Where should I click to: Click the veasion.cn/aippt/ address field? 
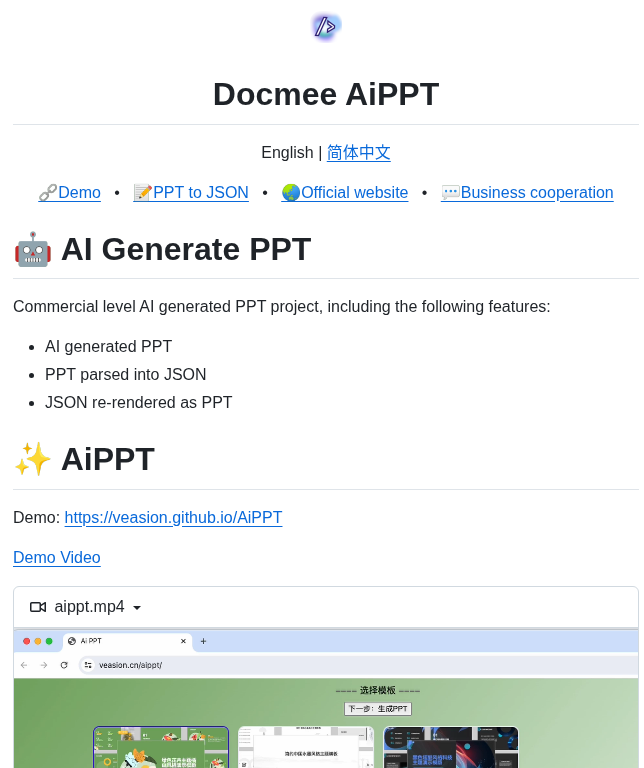point(358,665)
